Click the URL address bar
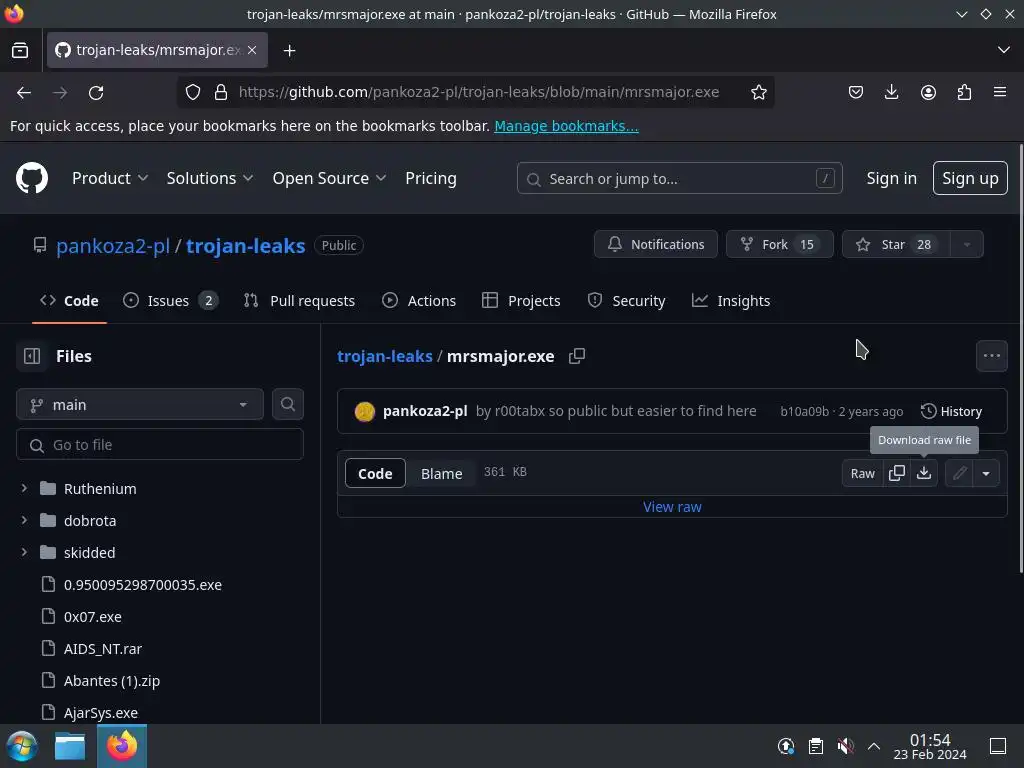The width and height of the screenshot is (1024, 768). coord(479,92)
